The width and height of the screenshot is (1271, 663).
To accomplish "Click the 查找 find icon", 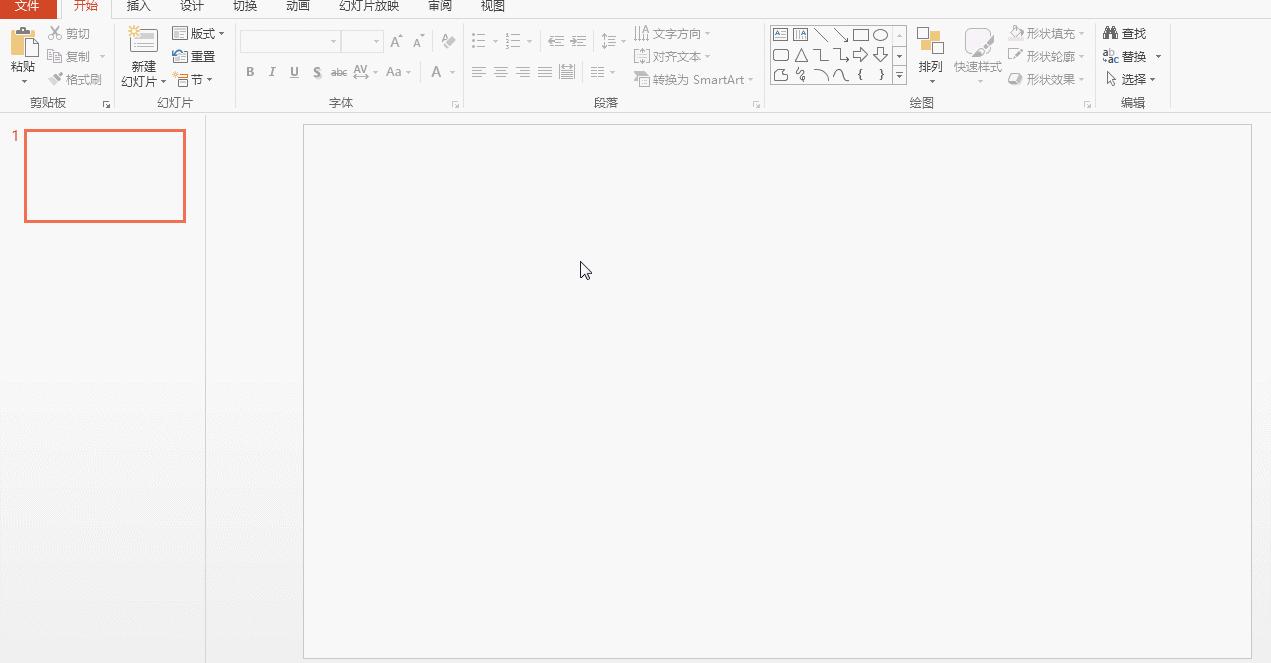I will [1130, 32].
